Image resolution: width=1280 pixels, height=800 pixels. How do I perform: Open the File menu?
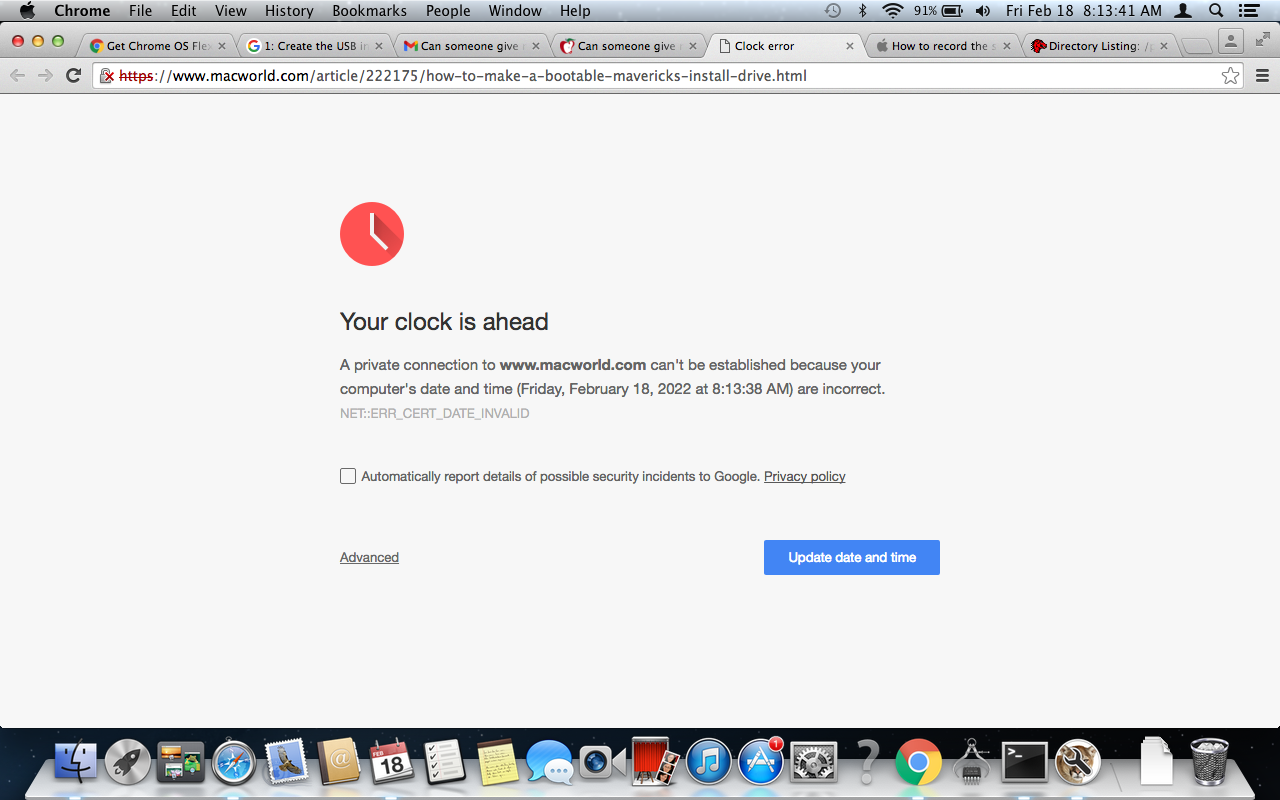(x=140, y=11)
